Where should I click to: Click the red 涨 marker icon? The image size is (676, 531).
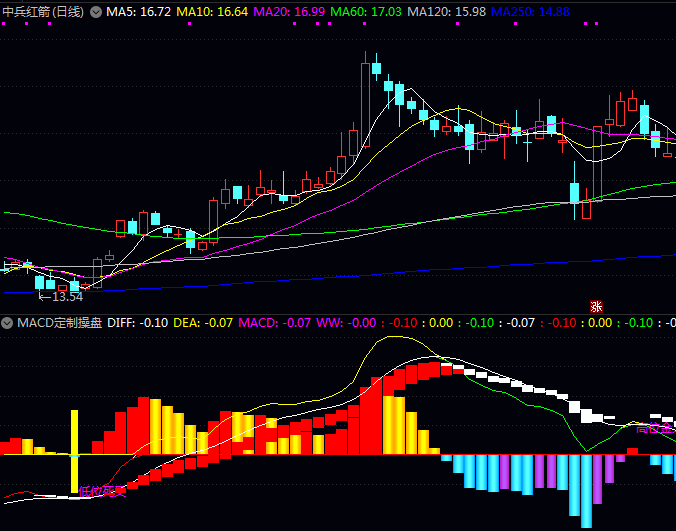click(x=597, y=307)
